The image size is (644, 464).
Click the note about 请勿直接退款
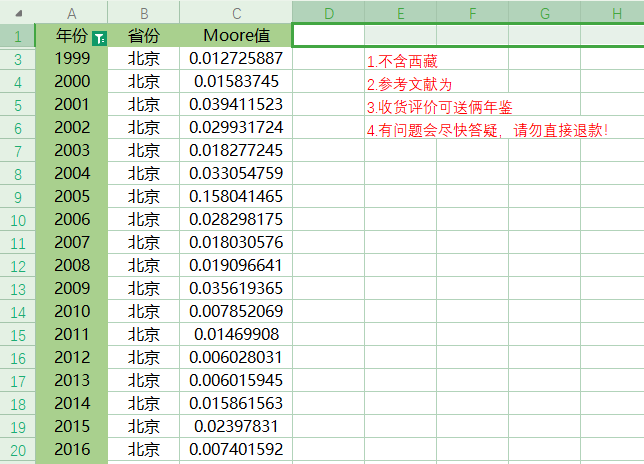[x=487, y=131]
